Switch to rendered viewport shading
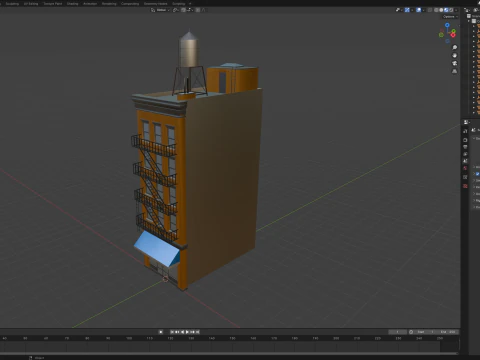The height and width of the screenshot is (360, 480). [x=451, y=10]
